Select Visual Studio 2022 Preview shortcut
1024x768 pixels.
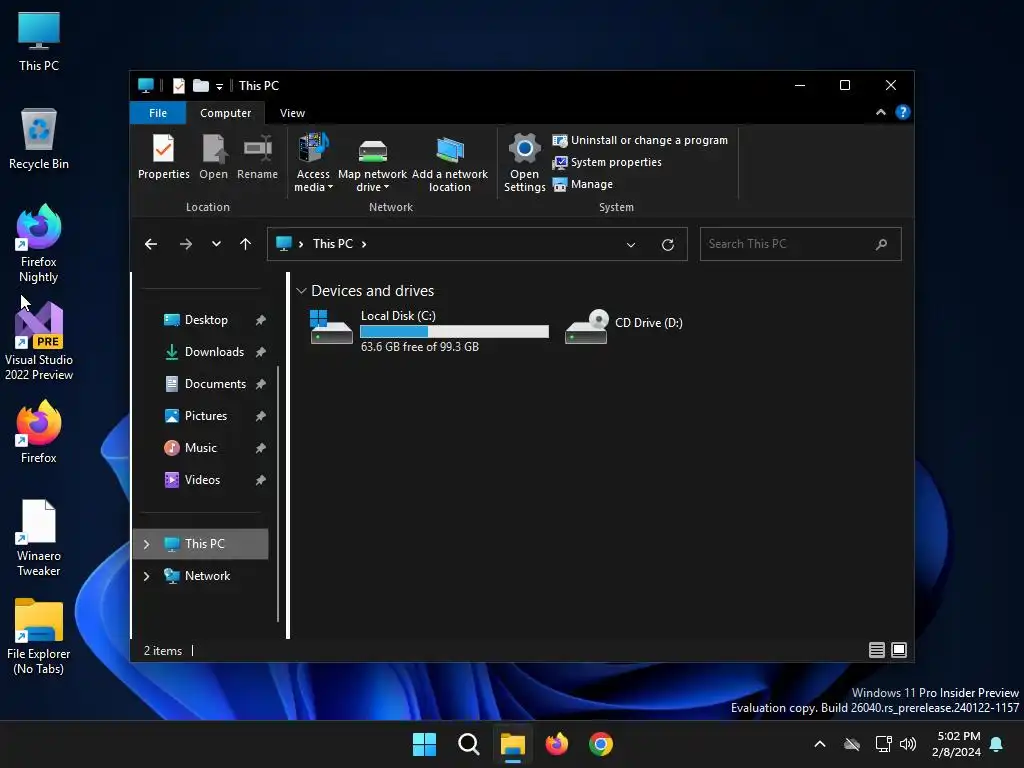(39, 341)
